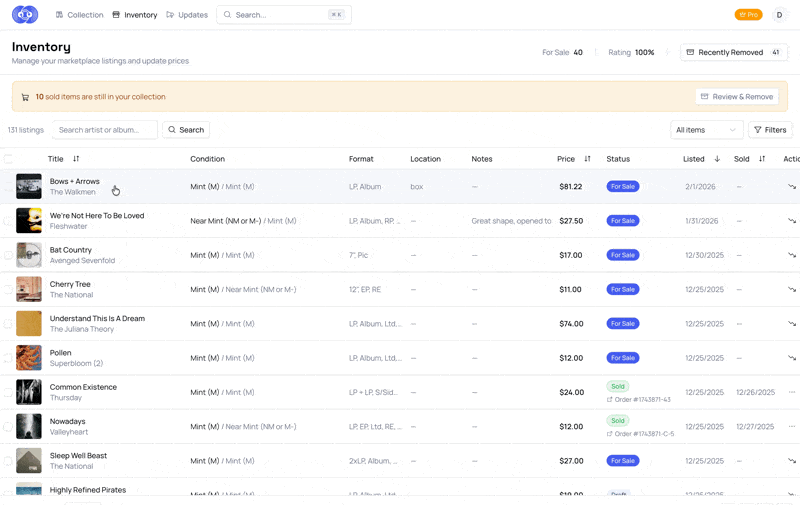The width and height of the screenshot is (800, 505).
Task: Click the Pro badge
Action: pyautogui.click(x=748, y=15)
